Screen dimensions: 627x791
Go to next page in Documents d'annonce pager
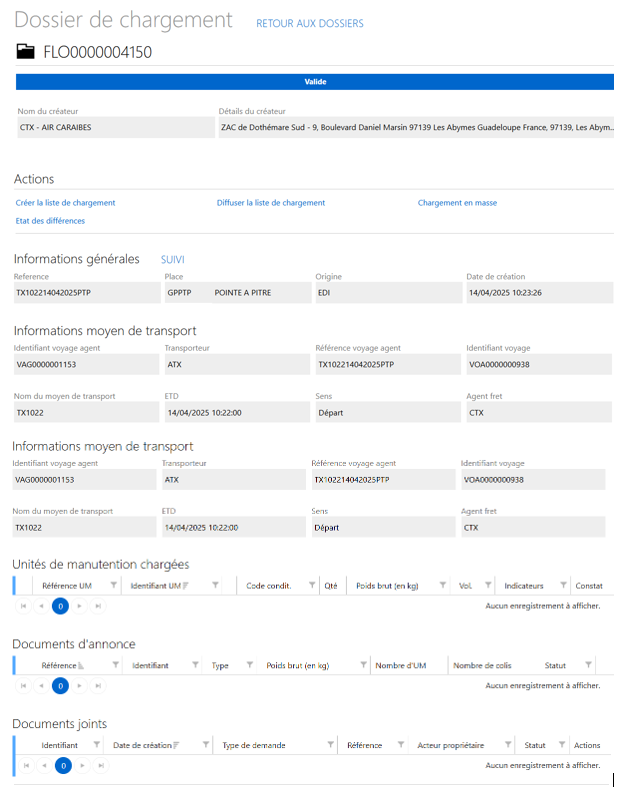coord(81,686)
